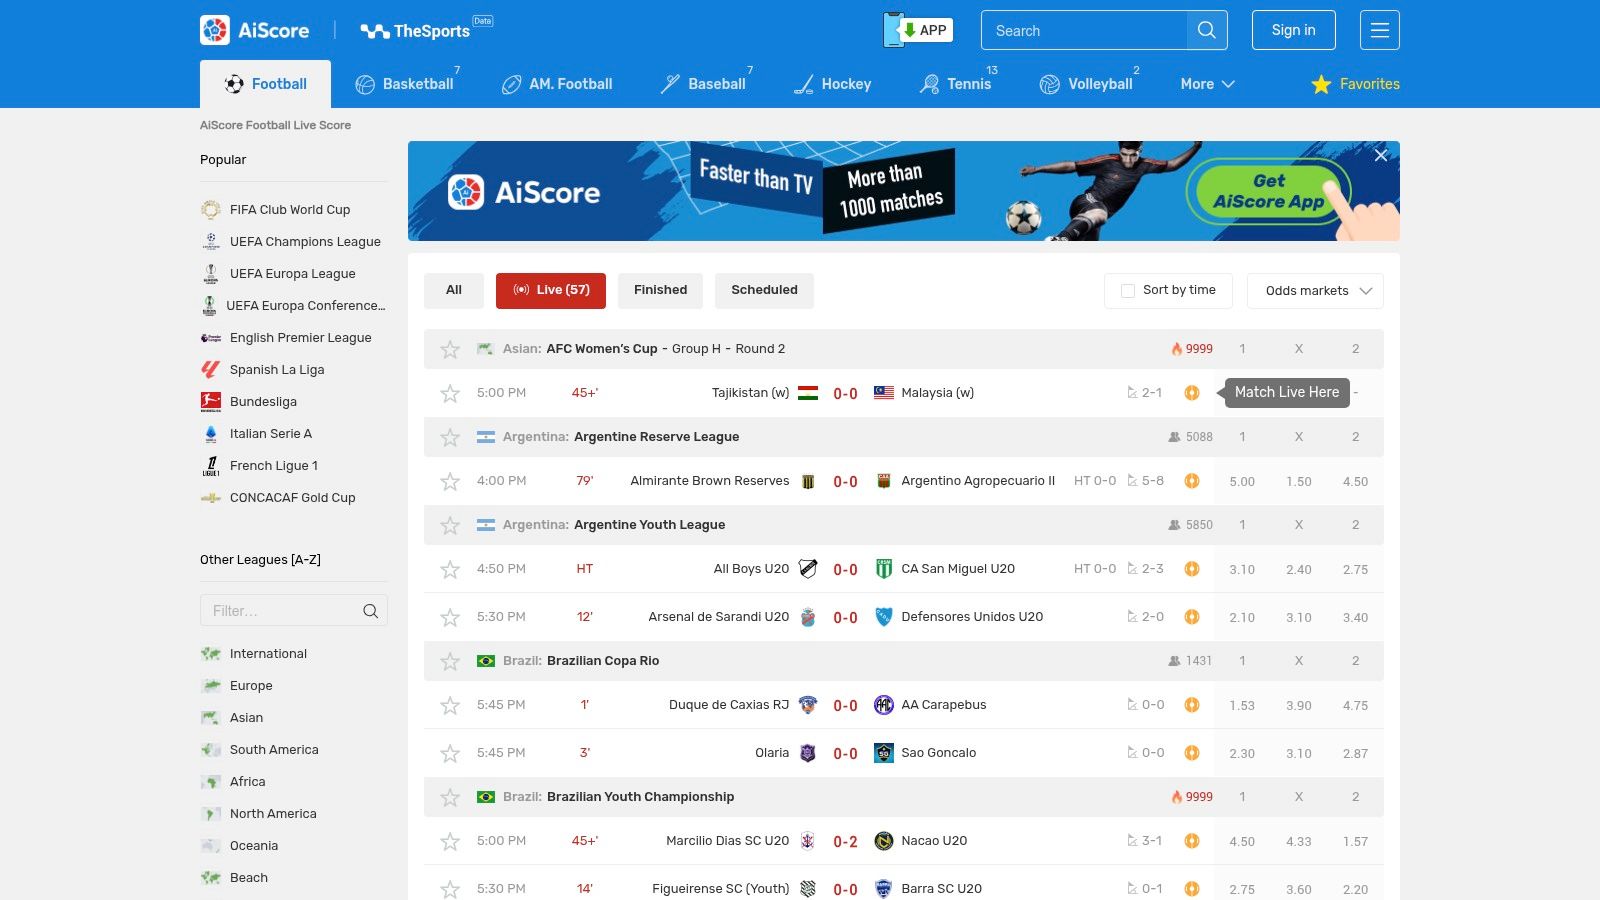Click the search magnifier icon

[1206, 30]
